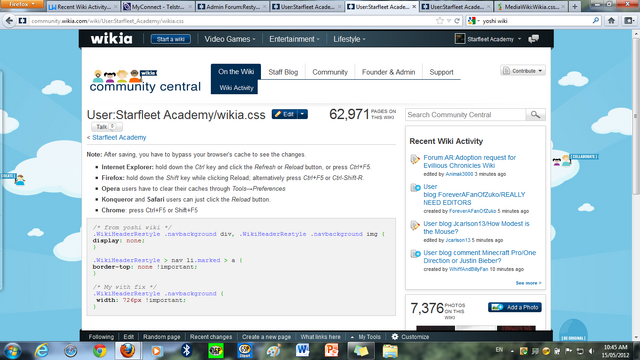
Task: Expand the Video Games menu
Action: (x=230, y=39)
